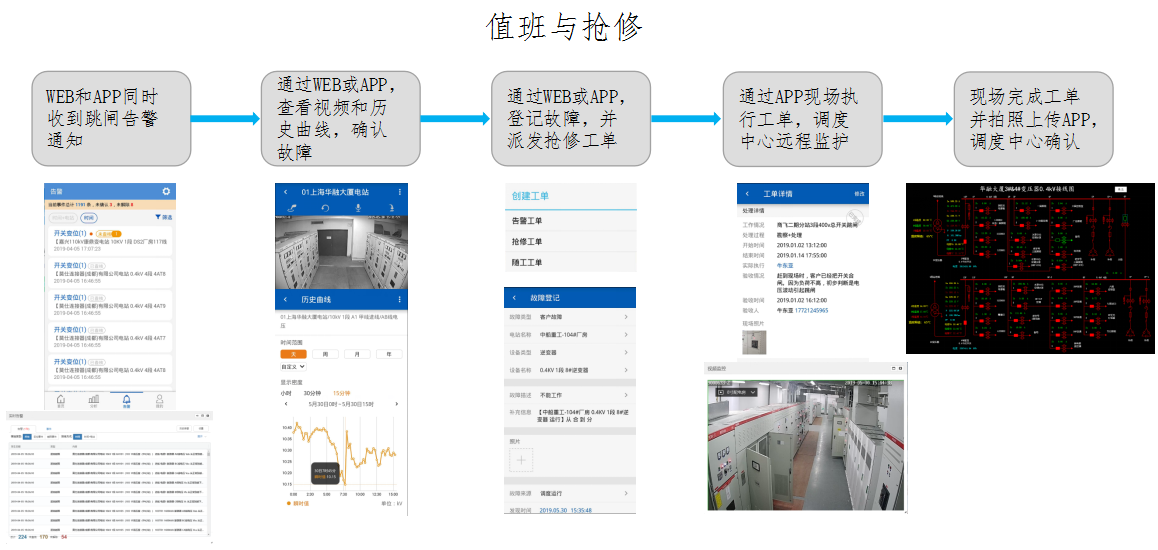Open the more options menu beside 上海华融大厦电站
1158x550 pixels.
400,191
